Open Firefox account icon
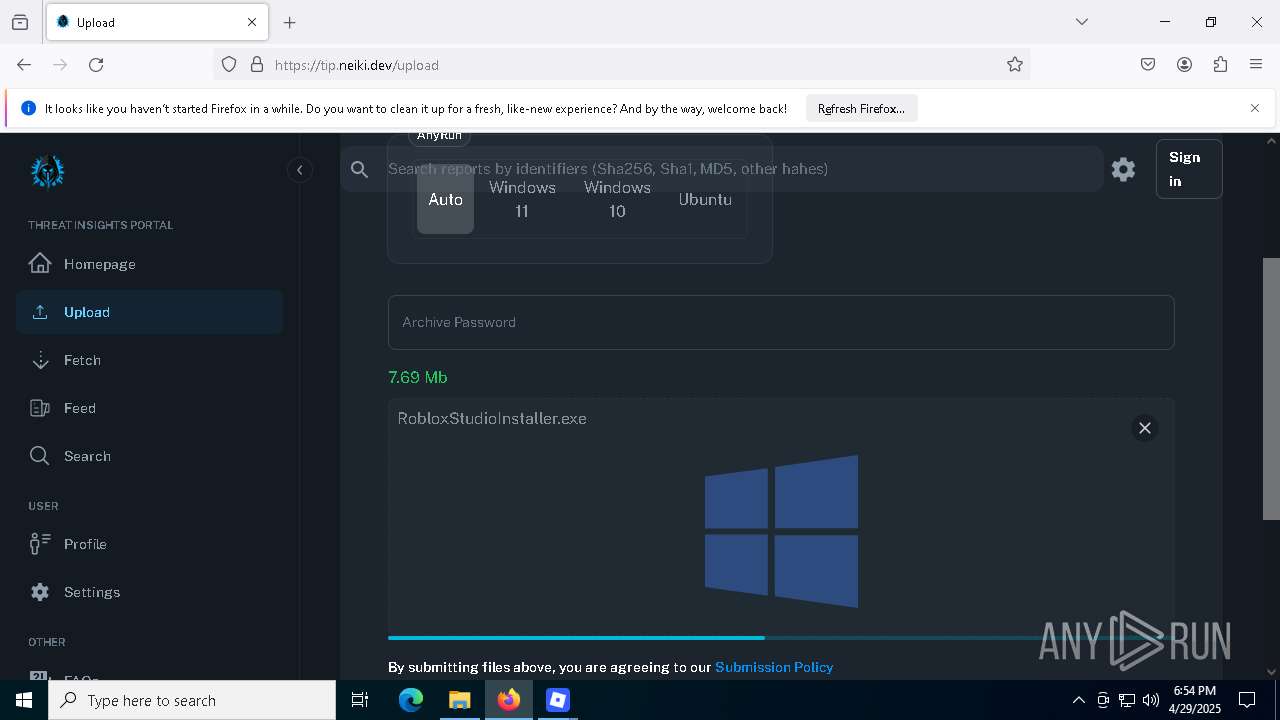Viewport: 1280px width, 720px height. (x=1184, y=64)
